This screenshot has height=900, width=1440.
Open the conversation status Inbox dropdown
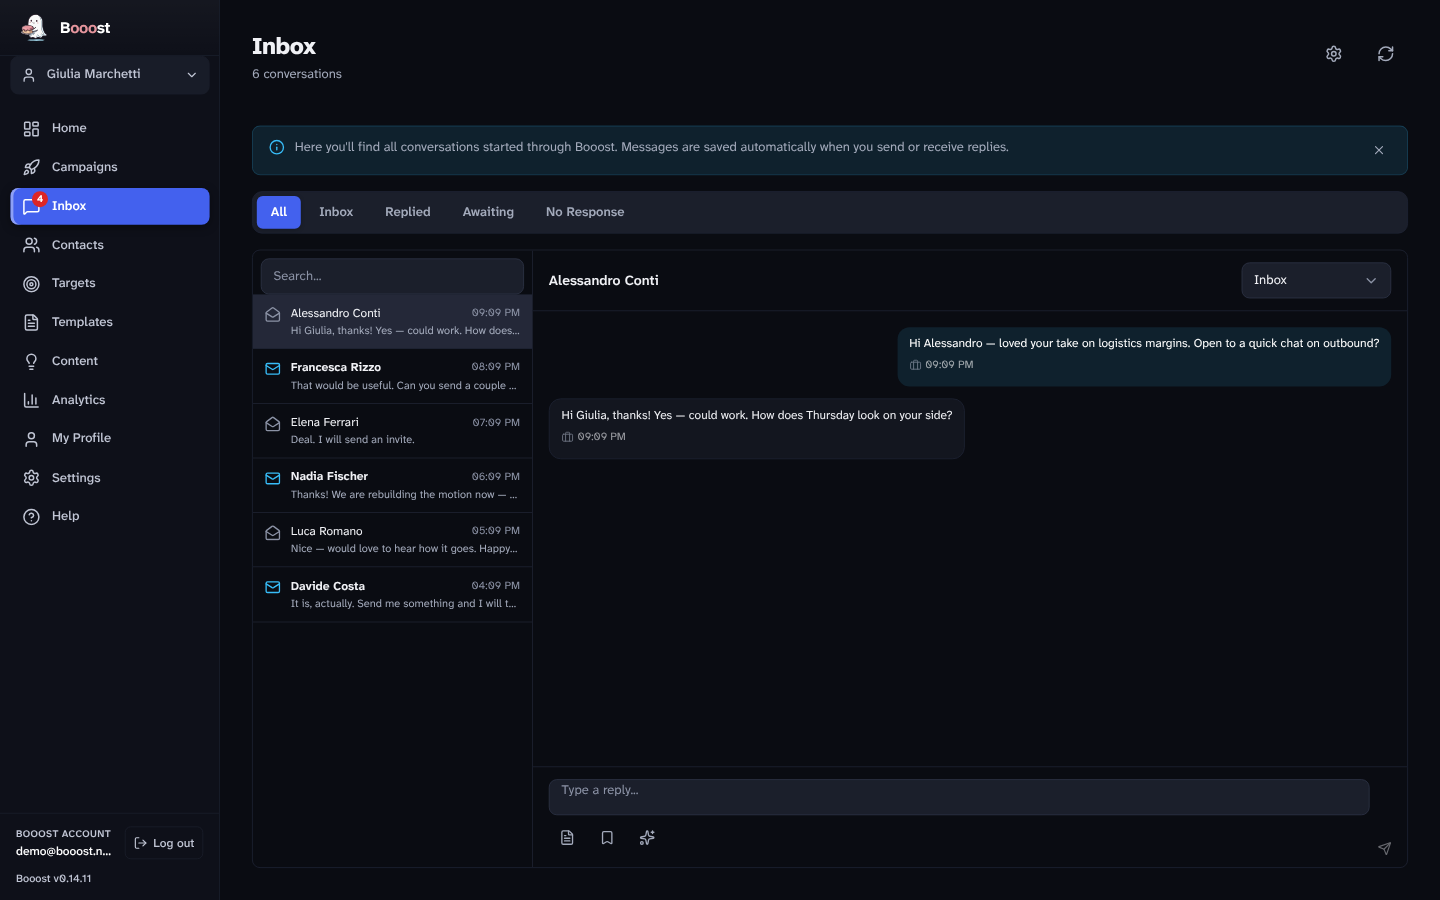point(1316,280)
